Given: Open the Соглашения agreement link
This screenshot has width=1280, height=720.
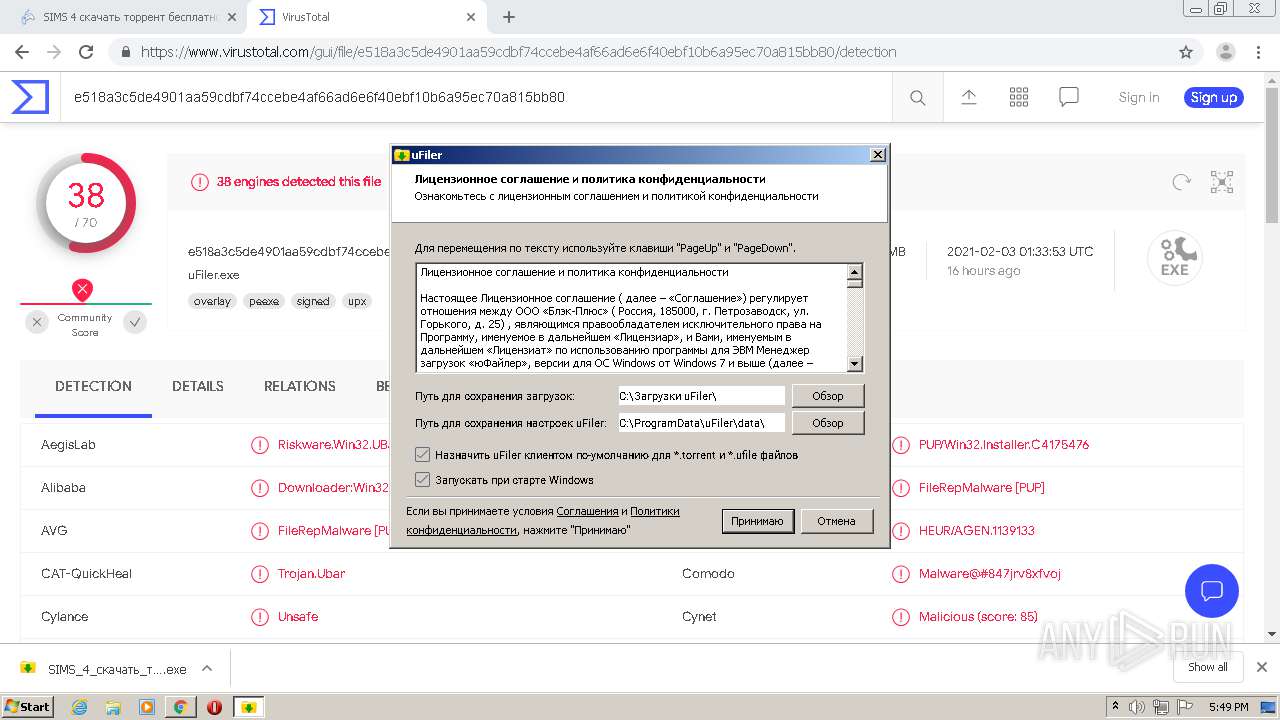Looking at the screenshot, I should 587,511.
